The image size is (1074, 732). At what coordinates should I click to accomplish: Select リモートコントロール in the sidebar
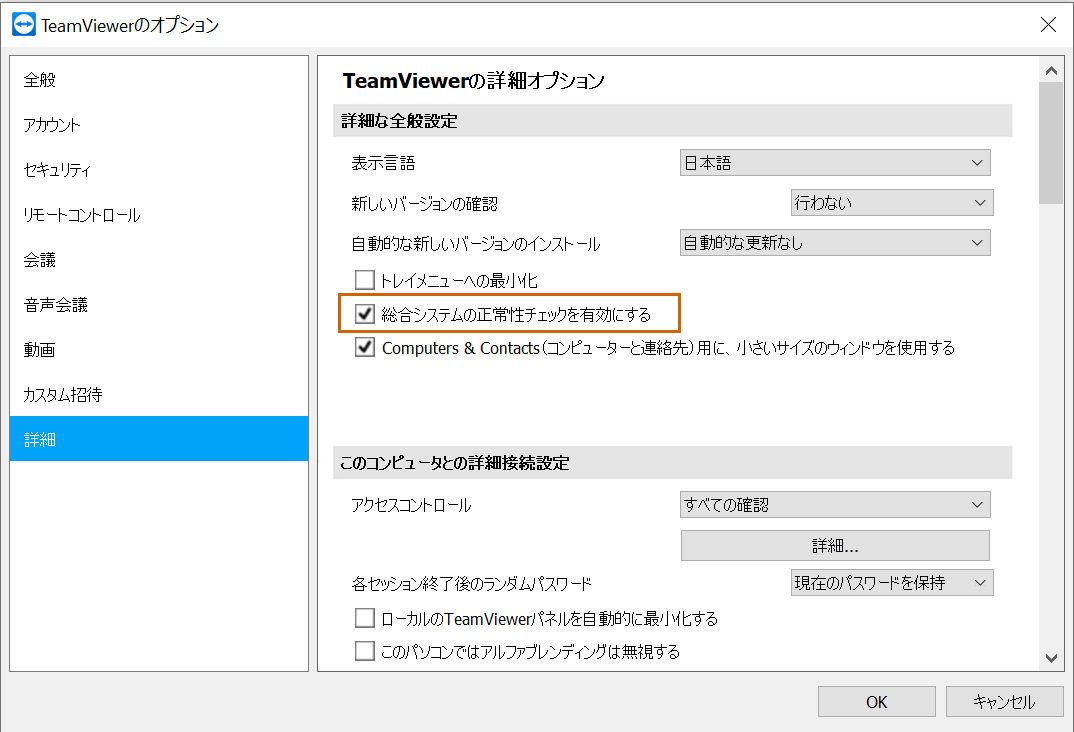pyautogui.click(x=159, y=214)
